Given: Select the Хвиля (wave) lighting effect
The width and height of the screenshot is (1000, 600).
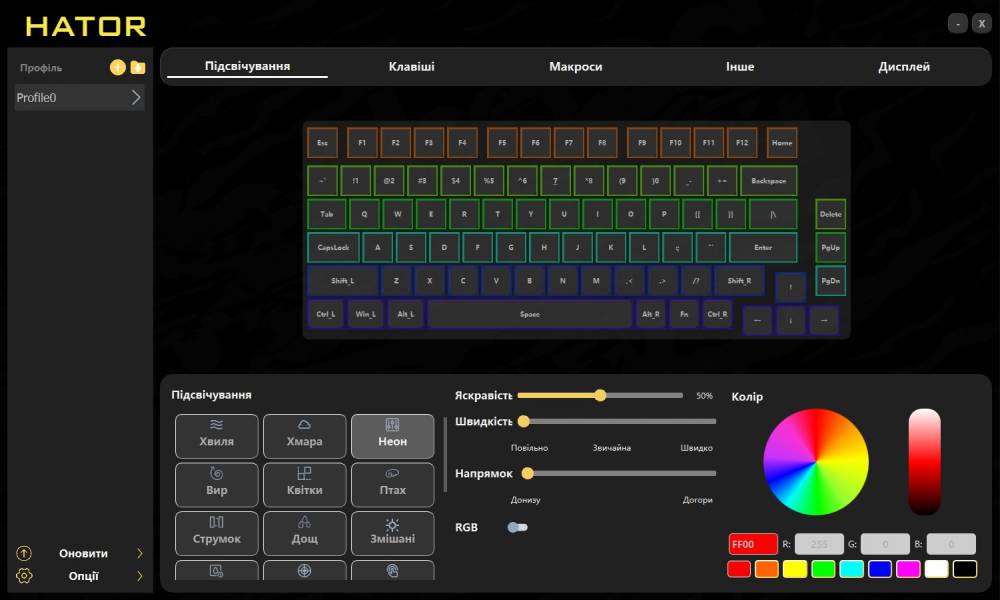Looking at the screenshot, I should 217,436.
